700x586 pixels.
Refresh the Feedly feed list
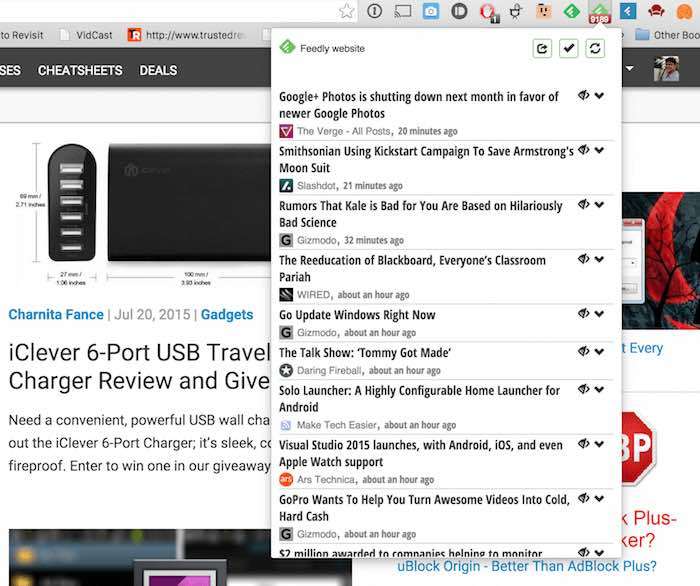(595, 48)
